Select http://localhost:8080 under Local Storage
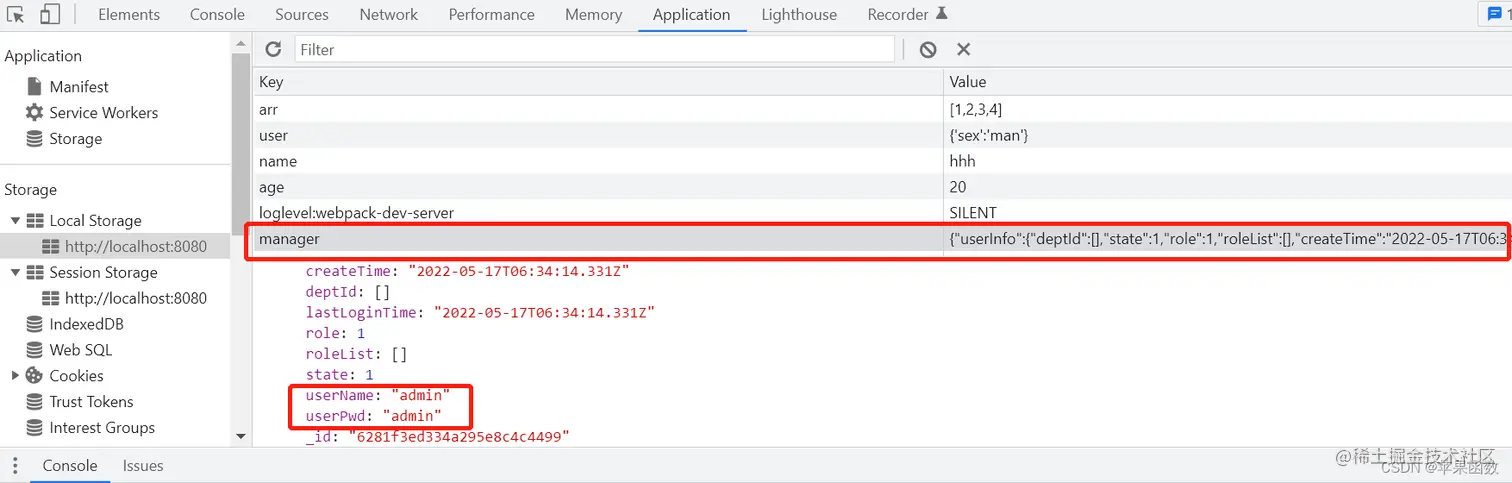This screenshot has height=483, width=1512. pyautogui.click(x=136, y=246)
